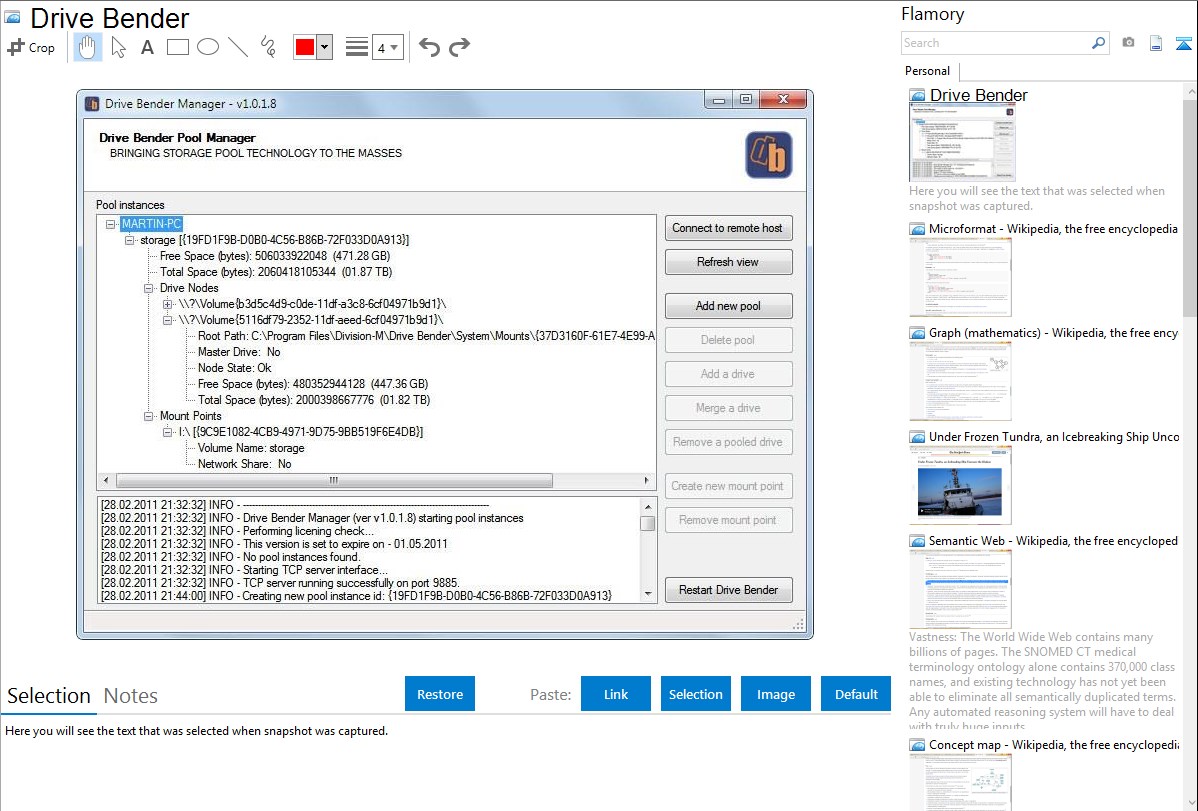The image size is (1198, 811).
Task: Select the Network Share: No row
Action: [x=244, y=464]
